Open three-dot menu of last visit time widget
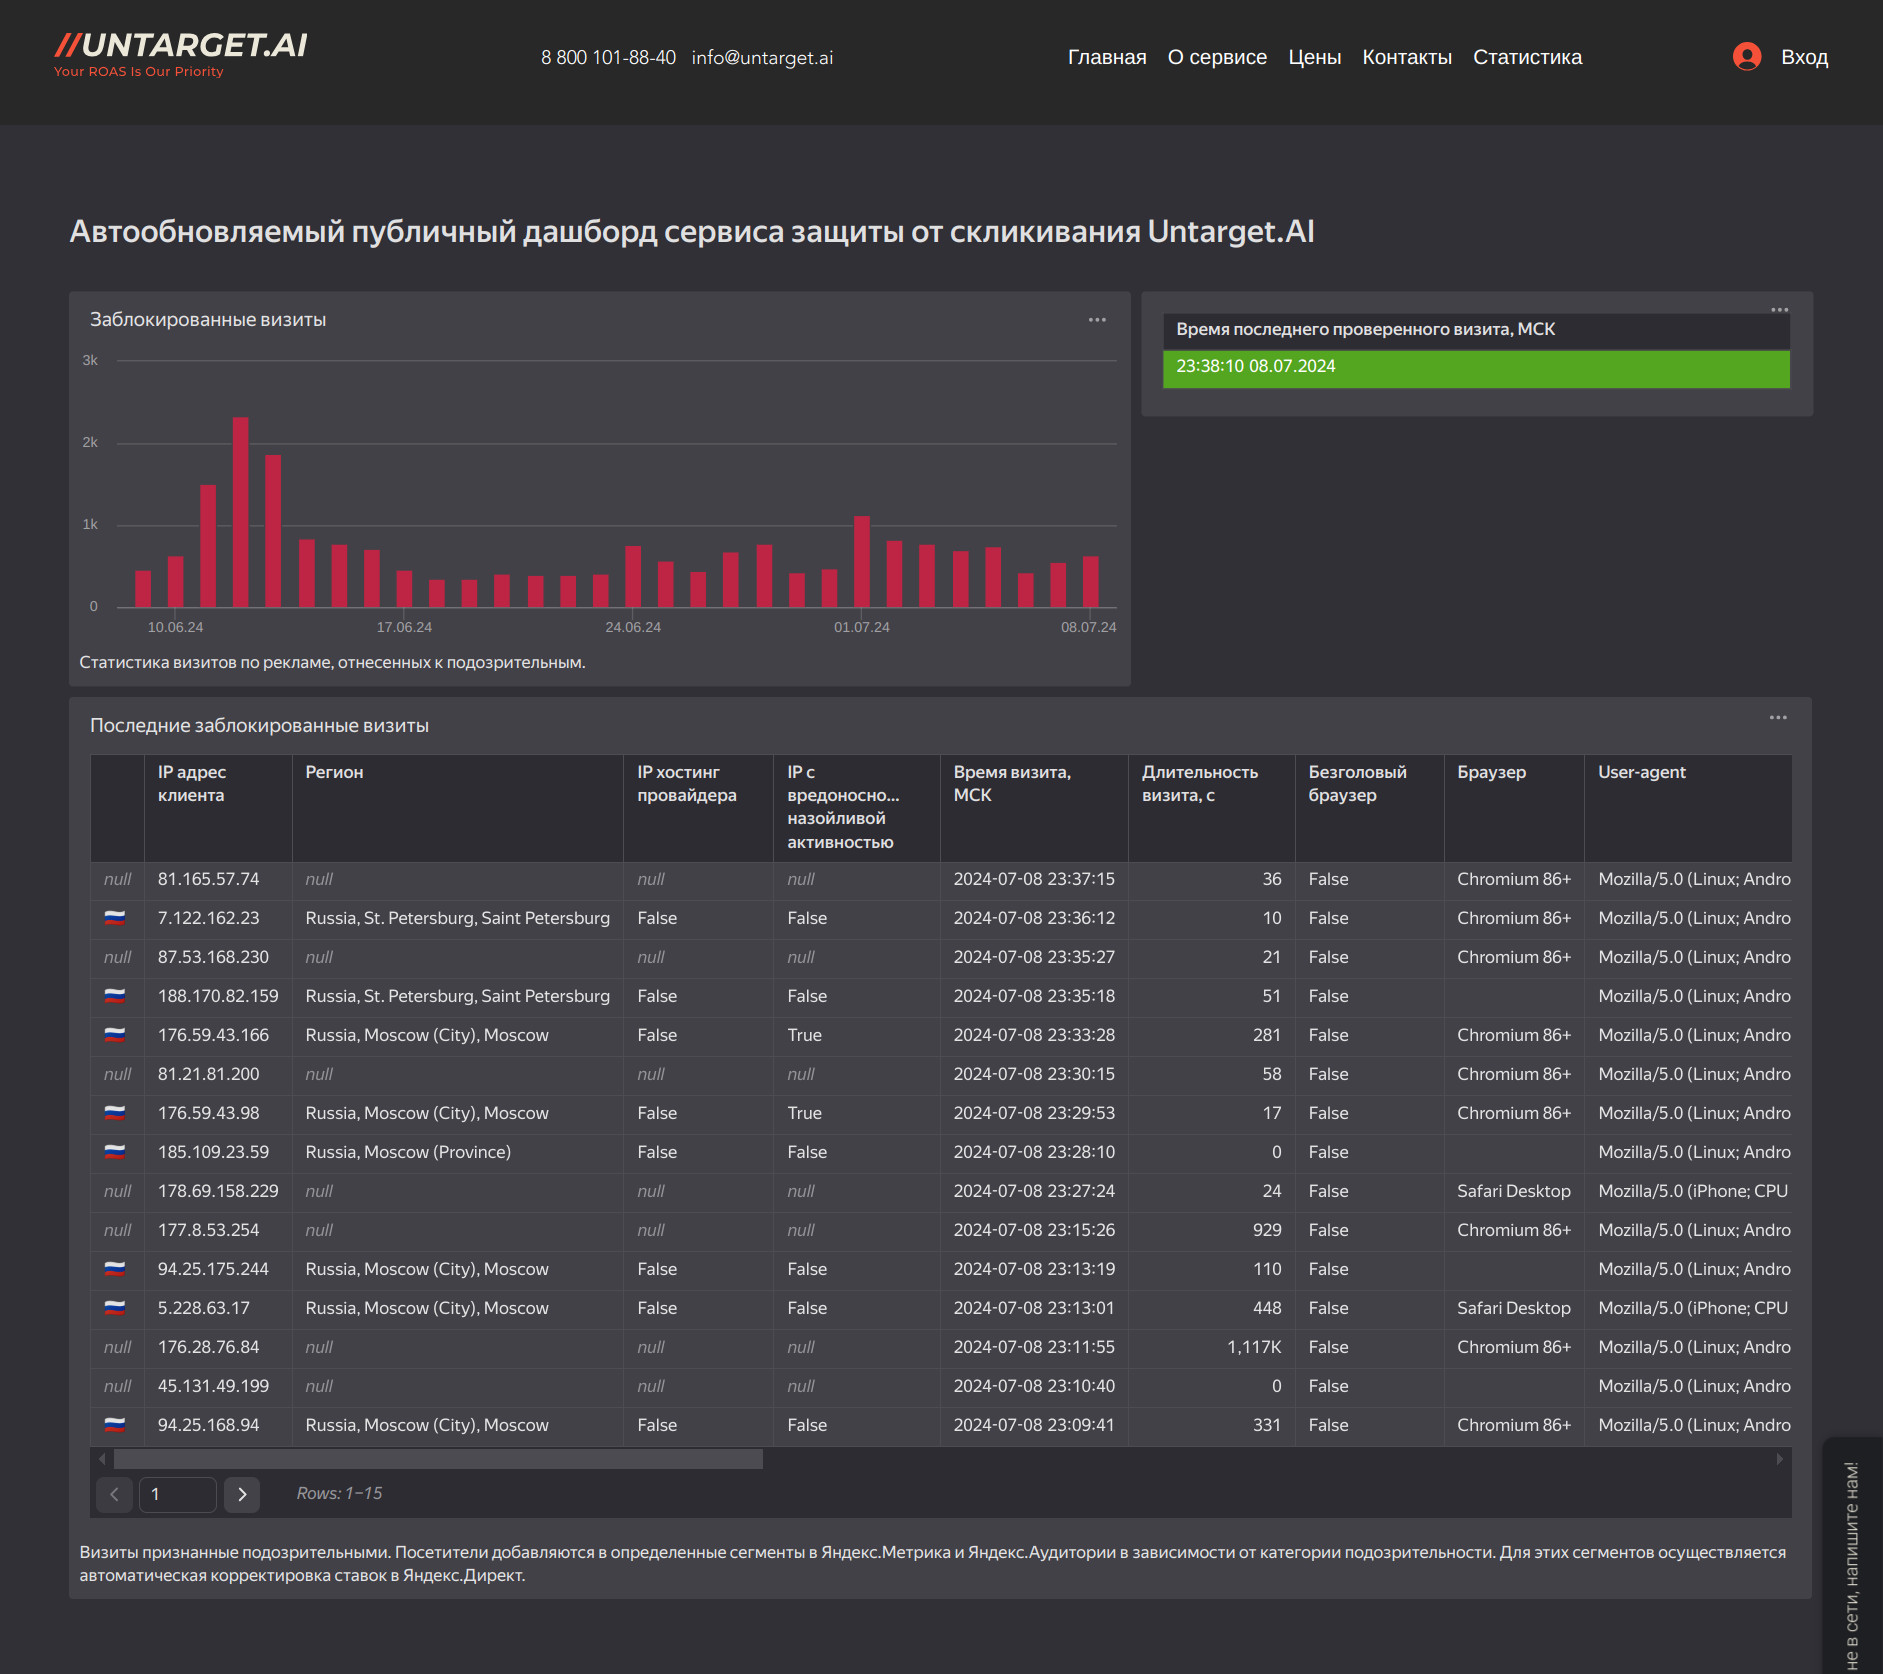Viewport: 1883px width, 1674px height. (x=1779, y=310)
